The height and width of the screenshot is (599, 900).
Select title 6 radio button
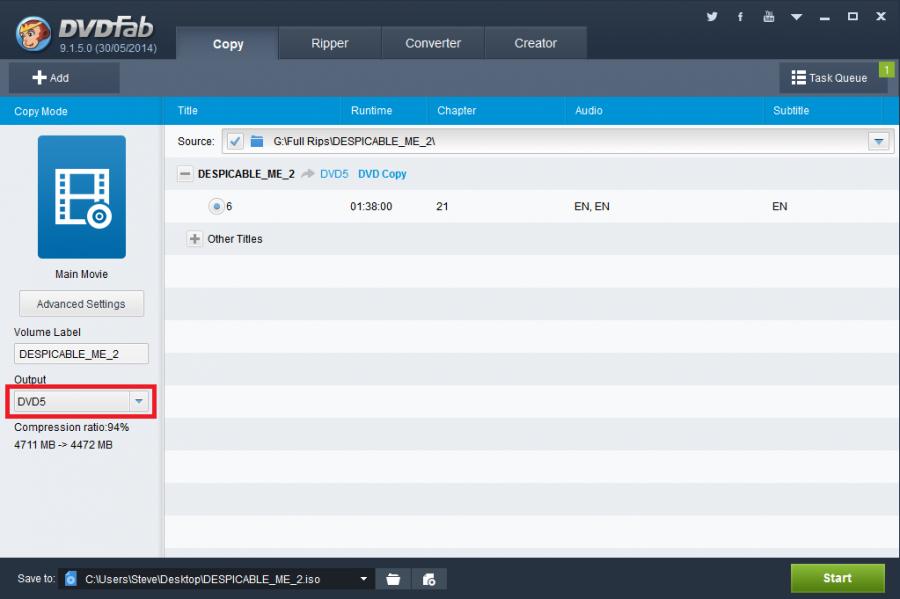[216, 206]
